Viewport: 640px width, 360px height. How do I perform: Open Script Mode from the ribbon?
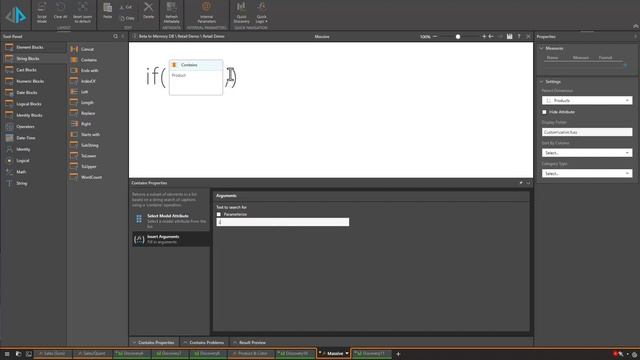coord(42,12)
